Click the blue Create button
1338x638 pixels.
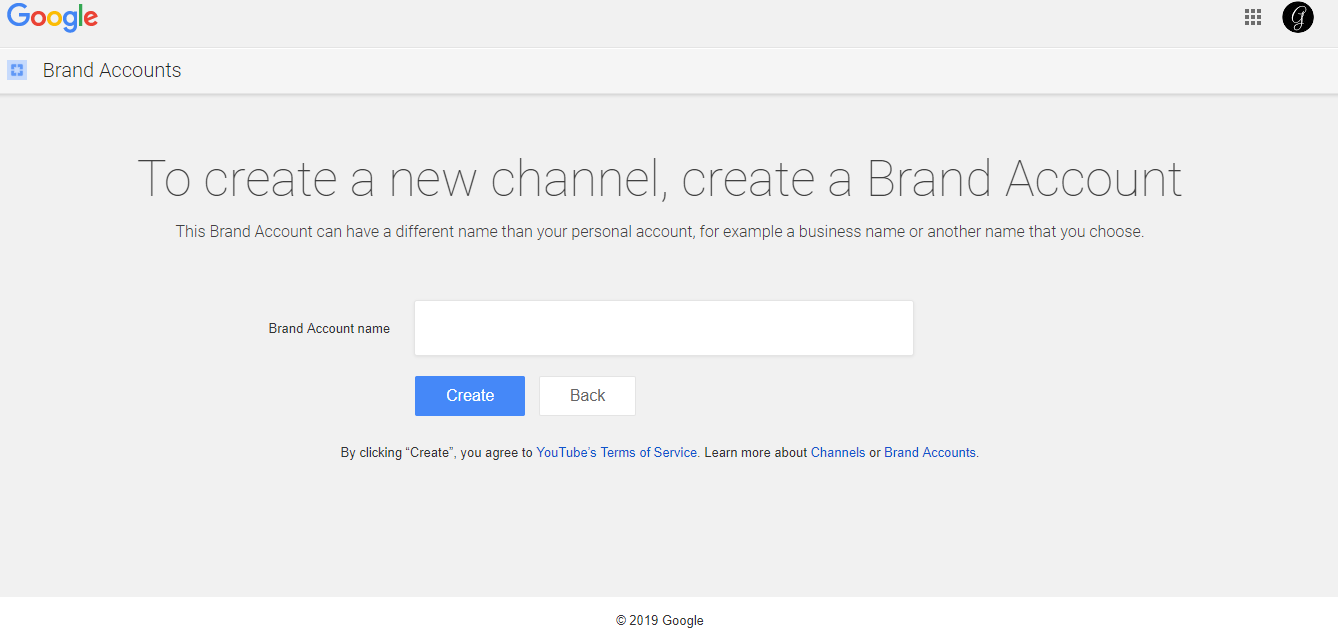point(470,396)
